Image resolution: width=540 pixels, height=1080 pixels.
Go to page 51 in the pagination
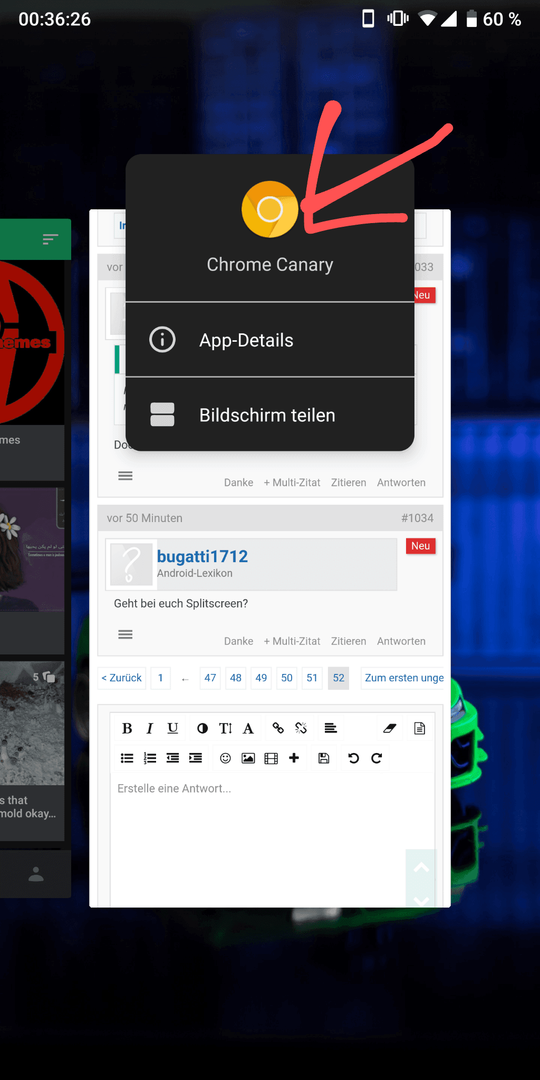coord(312,678)
